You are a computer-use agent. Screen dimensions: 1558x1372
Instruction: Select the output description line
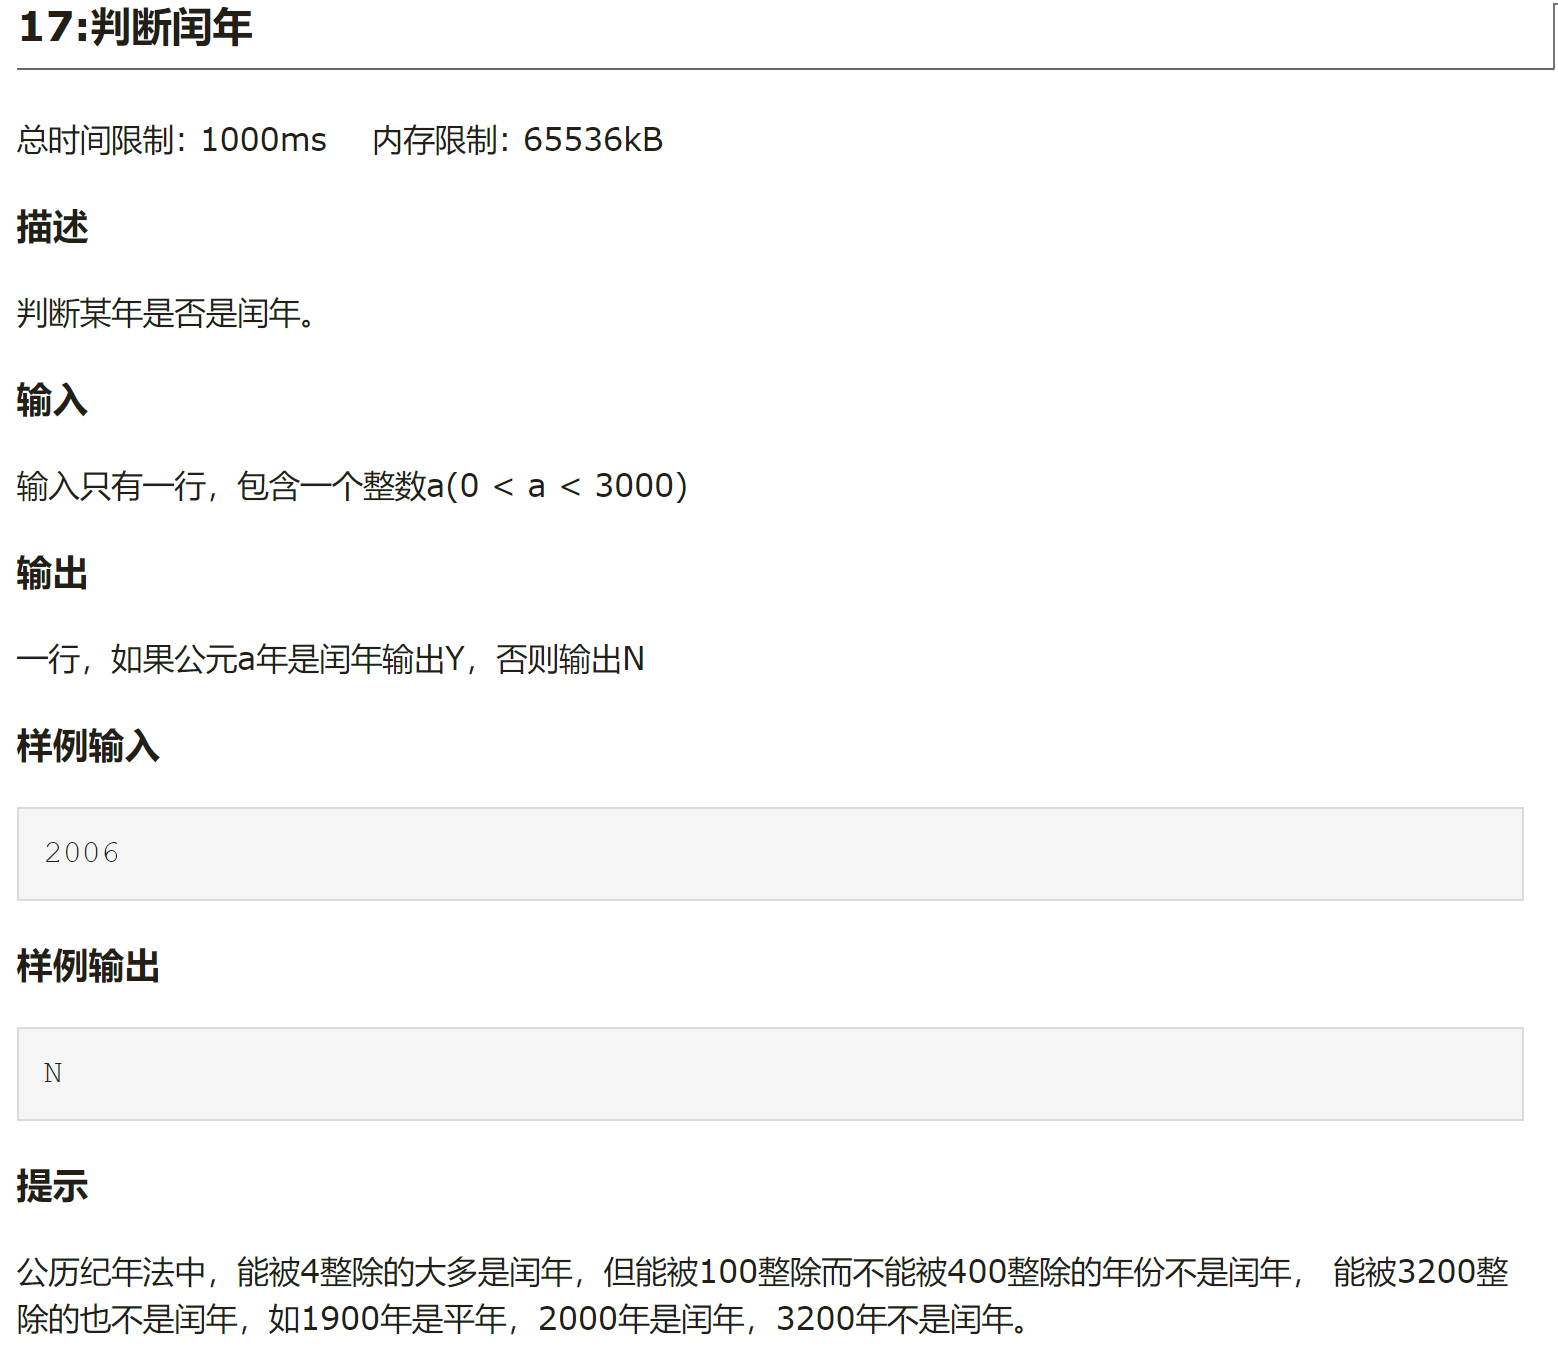(330, 658)
